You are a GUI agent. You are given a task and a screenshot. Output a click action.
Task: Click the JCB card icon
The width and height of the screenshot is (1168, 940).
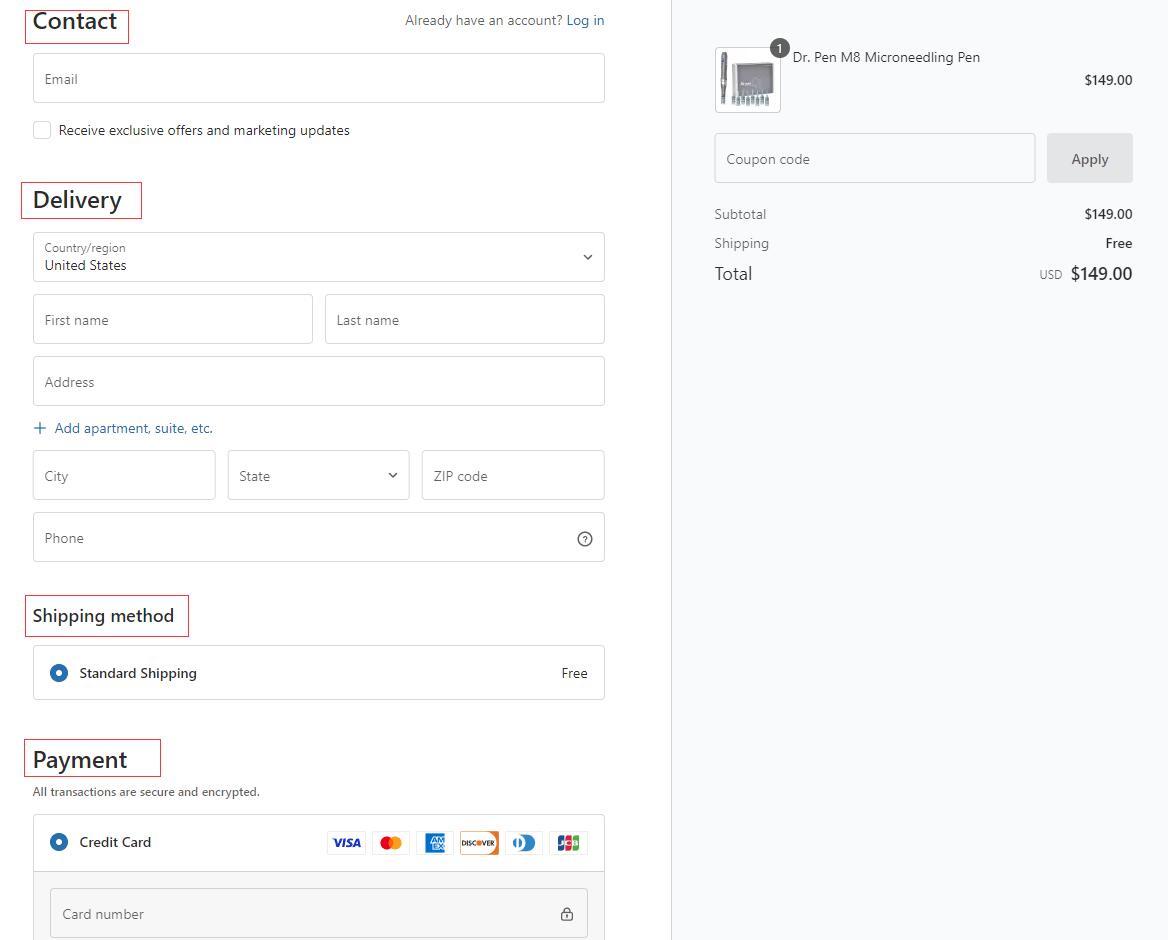click(x=568, y=843)
